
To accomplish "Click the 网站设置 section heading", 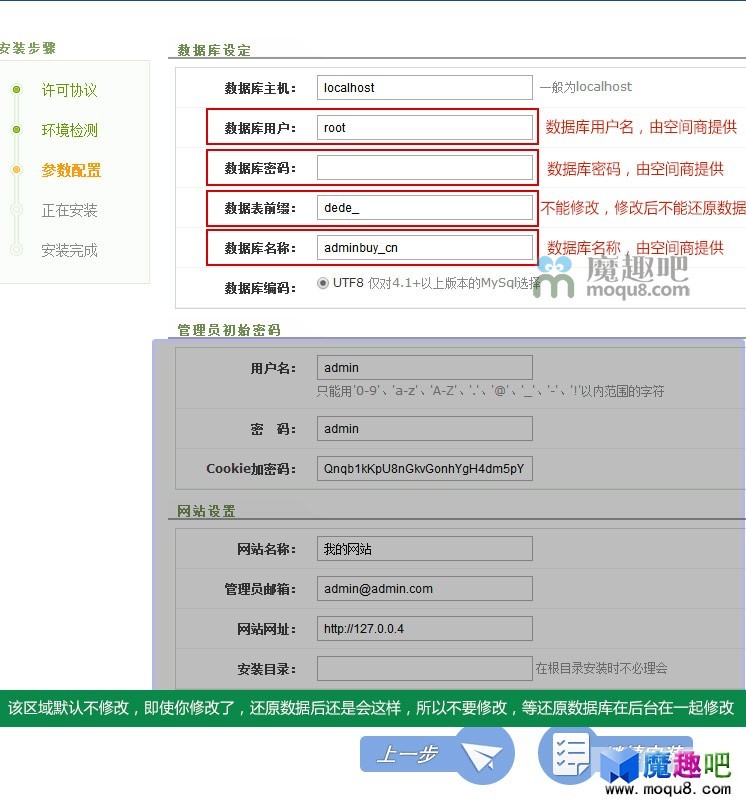I will (207, 511).
